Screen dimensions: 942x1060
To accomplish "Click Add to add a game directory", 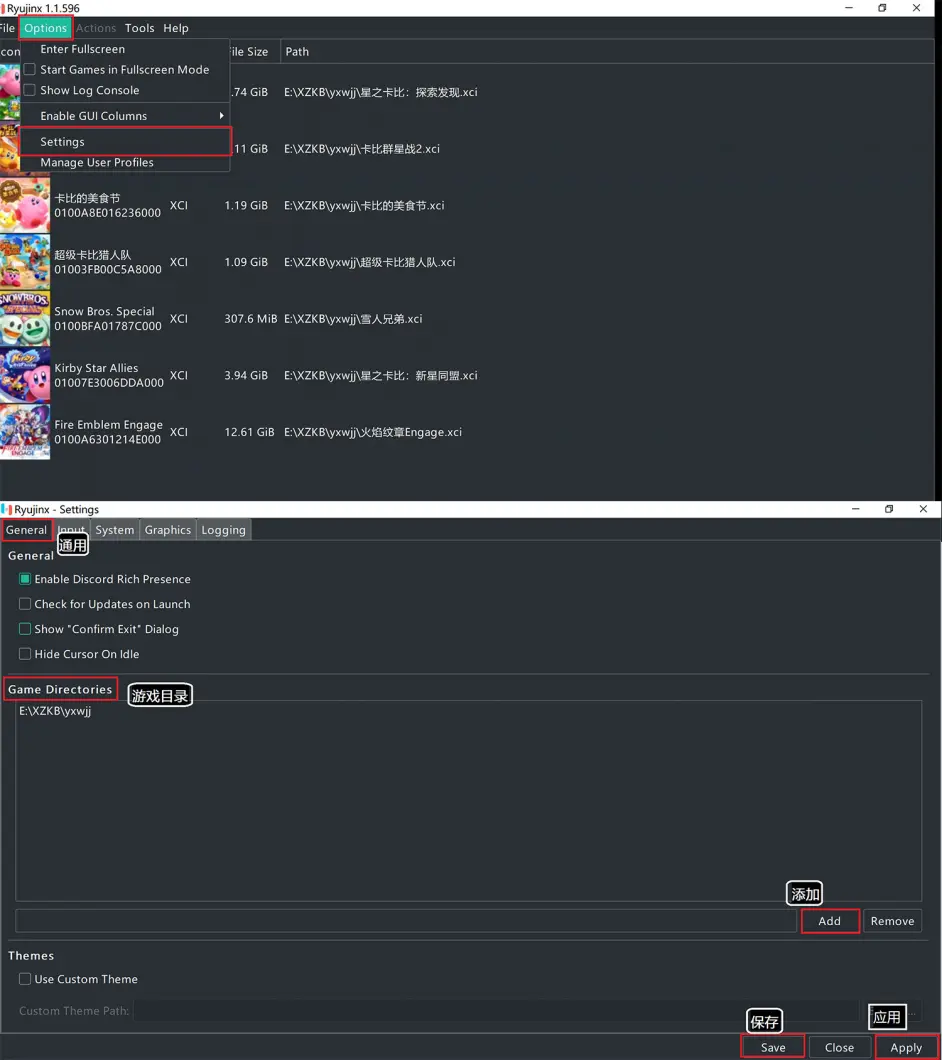I will point(830,921).
